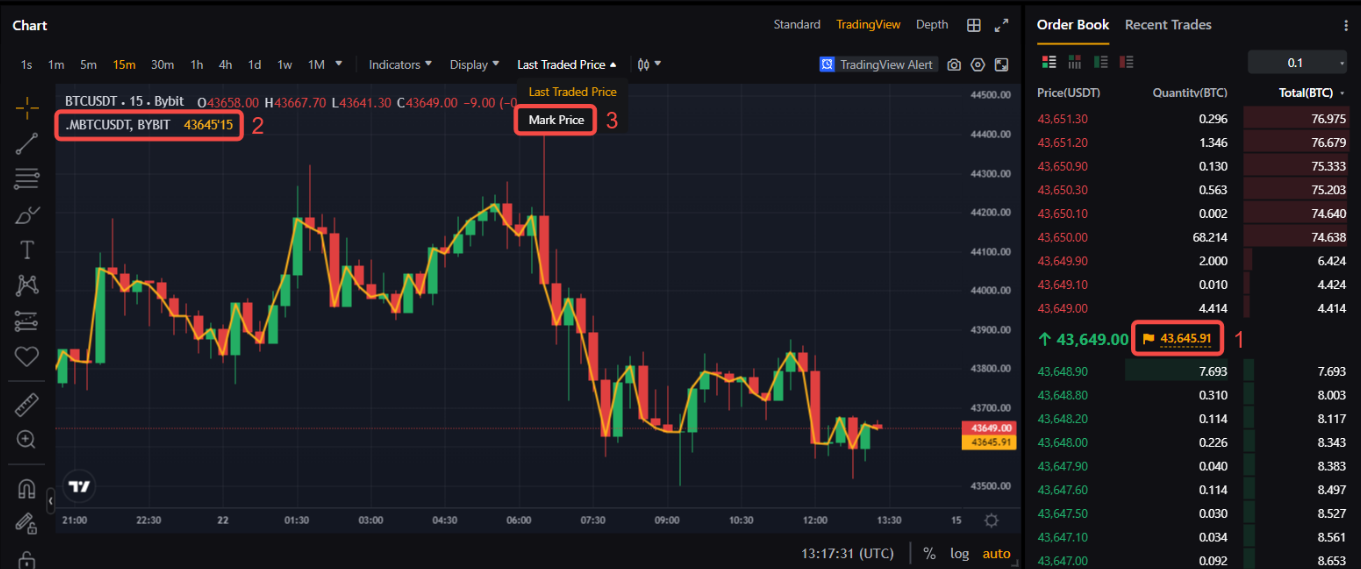Image resolution: width=1361 pixels, height=569 pixels.
Task: Open the Indicators dropdown
Action: pyautogui.click(x=400, y=65)
